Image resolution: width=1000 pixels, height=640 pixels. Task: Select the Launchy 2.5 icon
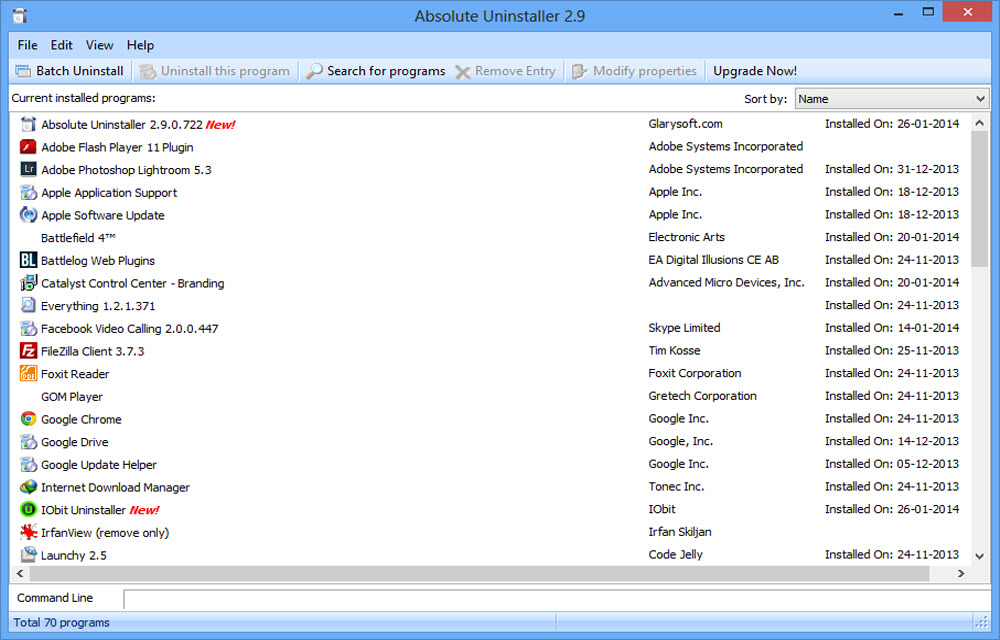(x=28, y=555)
